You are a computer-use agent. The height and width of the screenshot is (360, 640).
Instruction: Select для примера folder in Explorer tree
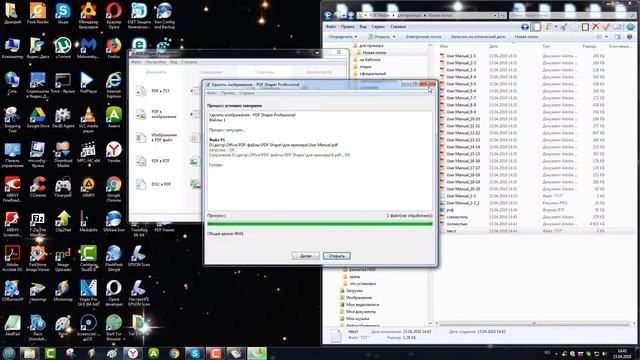pos(368,46)
